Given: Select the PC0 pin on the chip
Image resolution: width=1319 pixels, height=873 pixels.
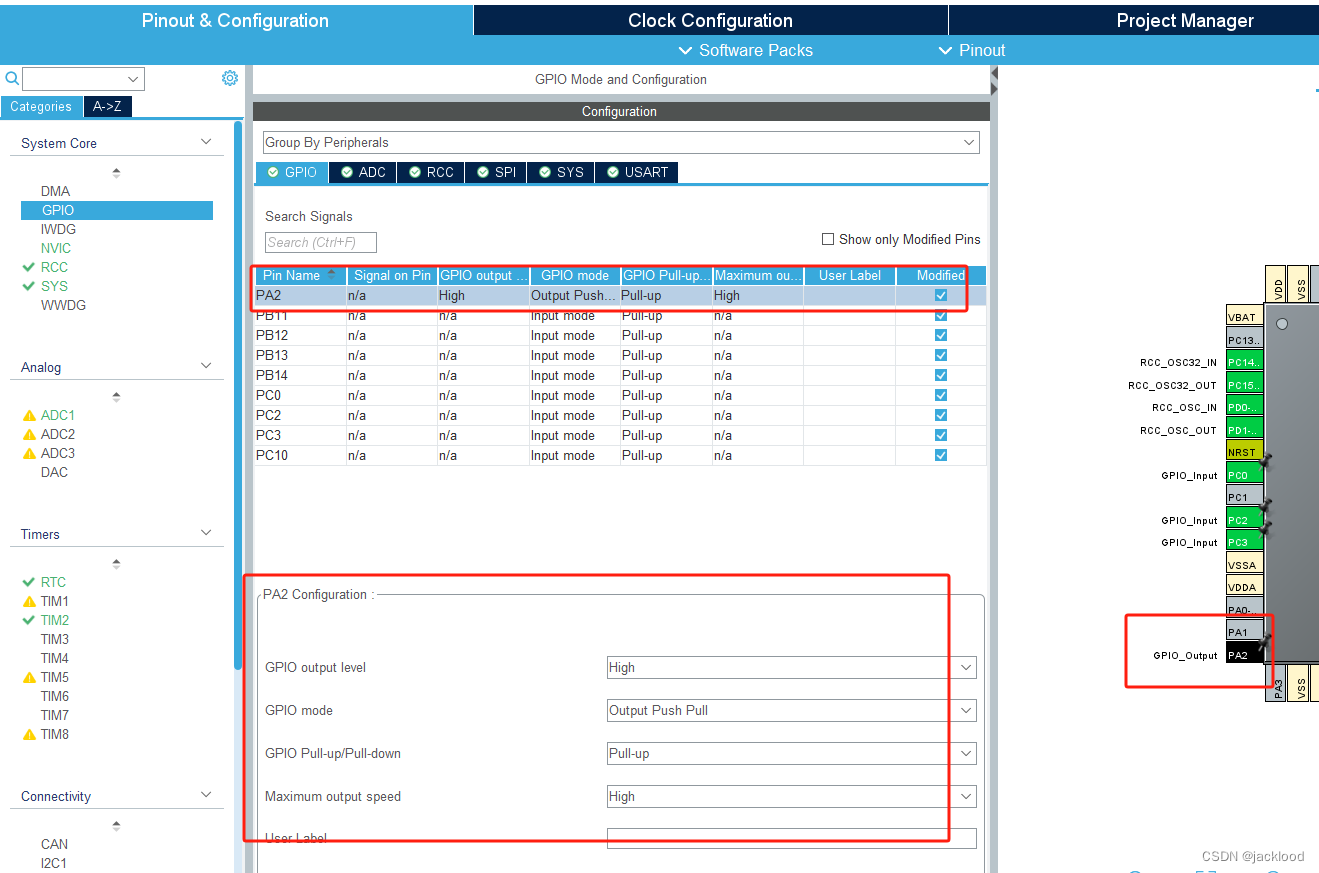Looking at the screenshot, I should coord(1244,475).
